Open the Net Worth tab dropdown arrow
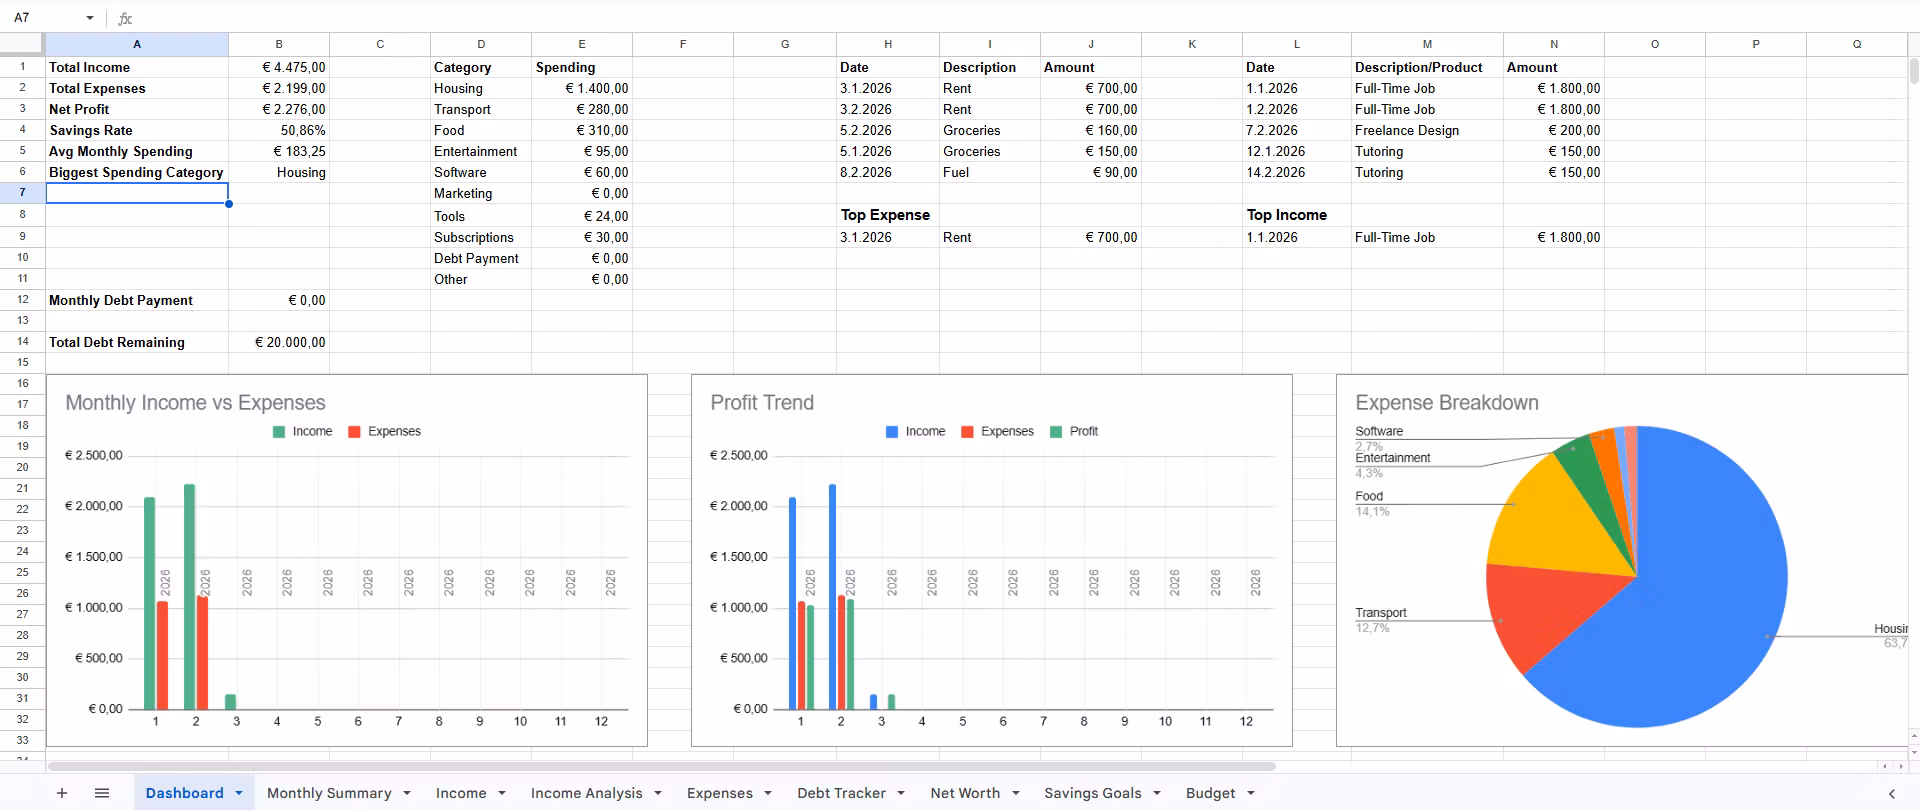1920x810 pixels. [x=1016, y=793]
